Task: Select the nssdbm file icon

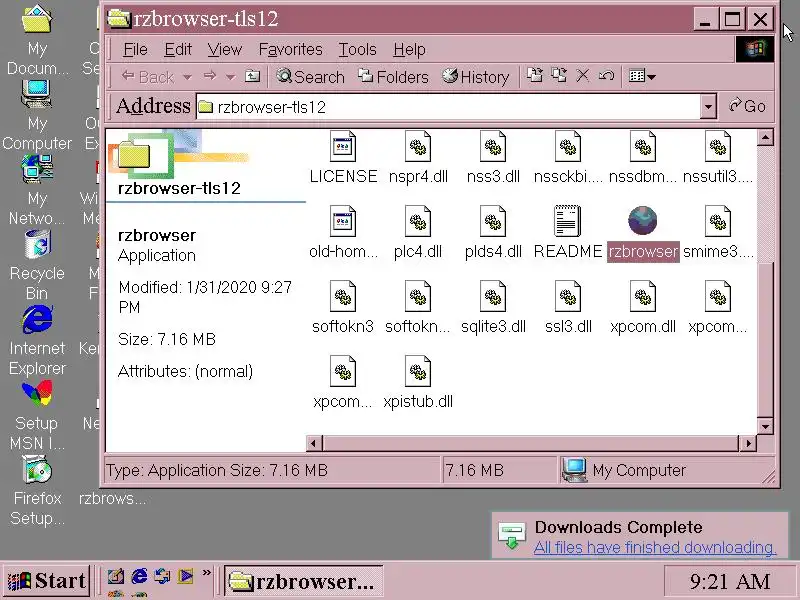Action: tap(643, 147)
